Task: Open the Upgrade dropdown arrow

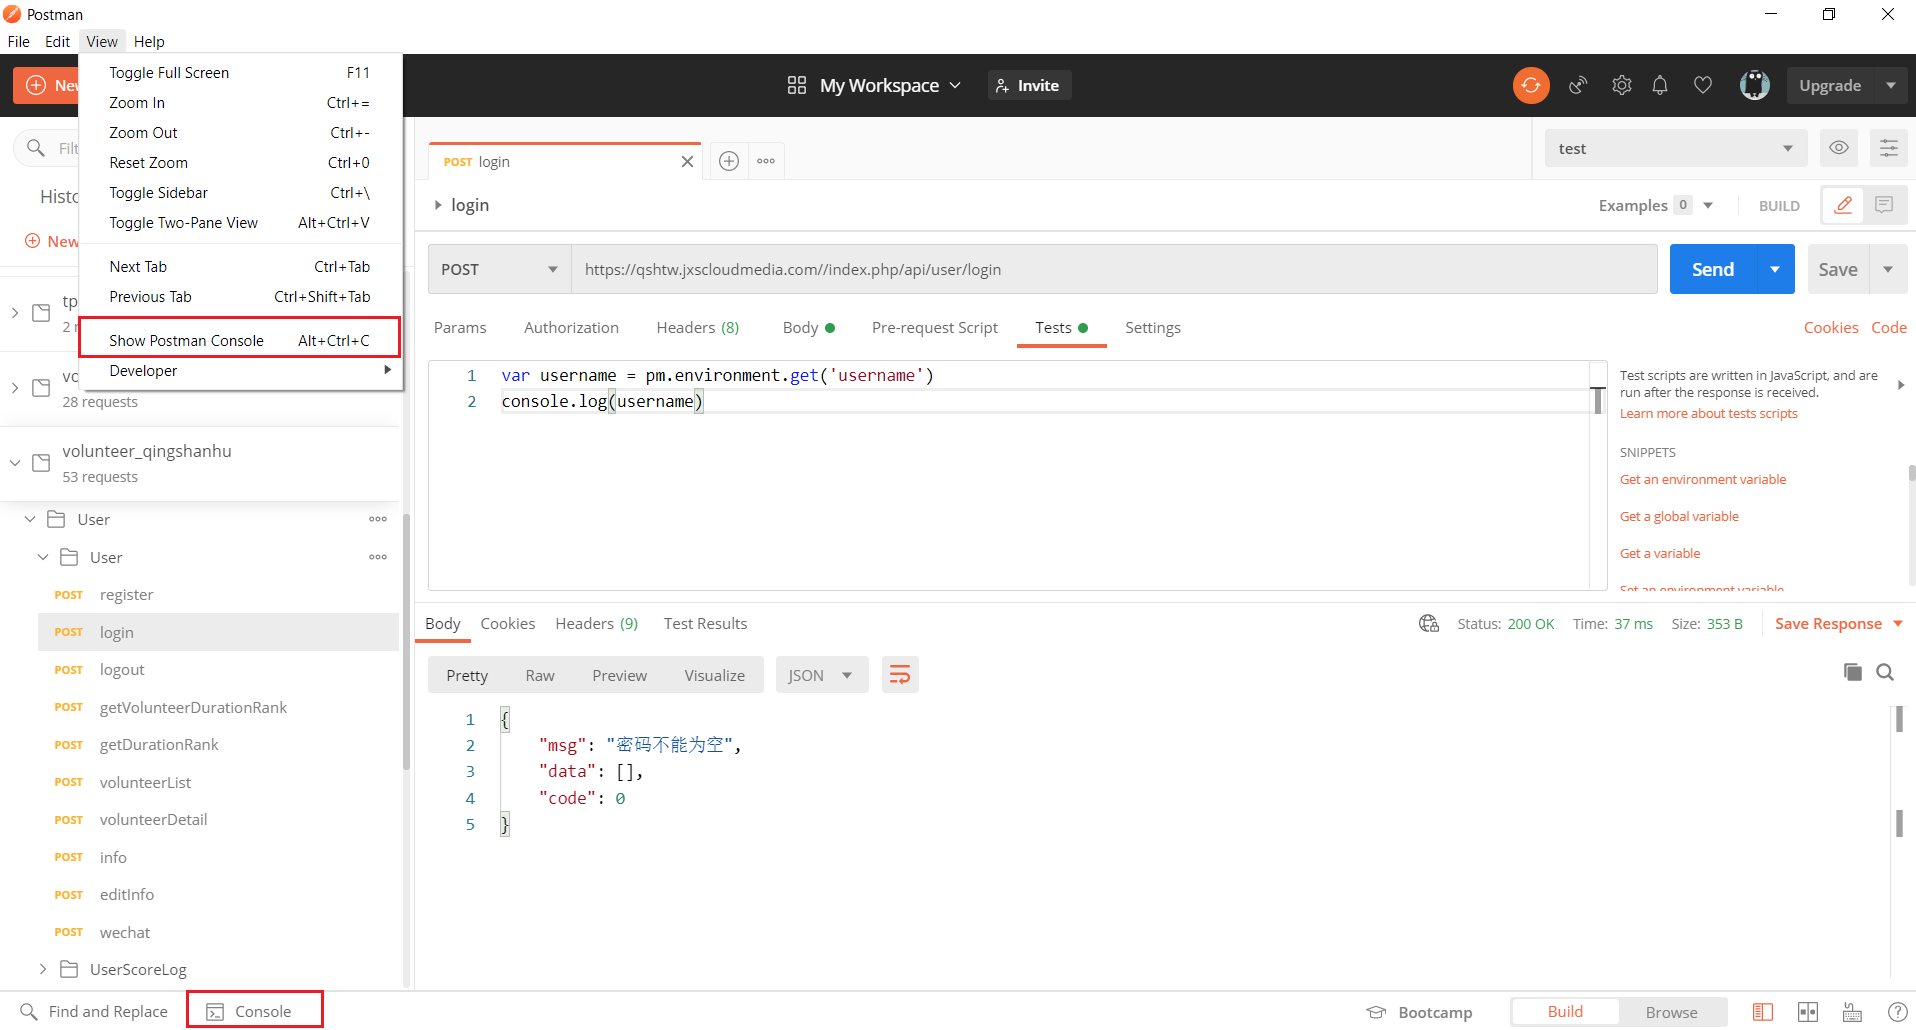Action: pyautogui.click(x=1890, y=86)
